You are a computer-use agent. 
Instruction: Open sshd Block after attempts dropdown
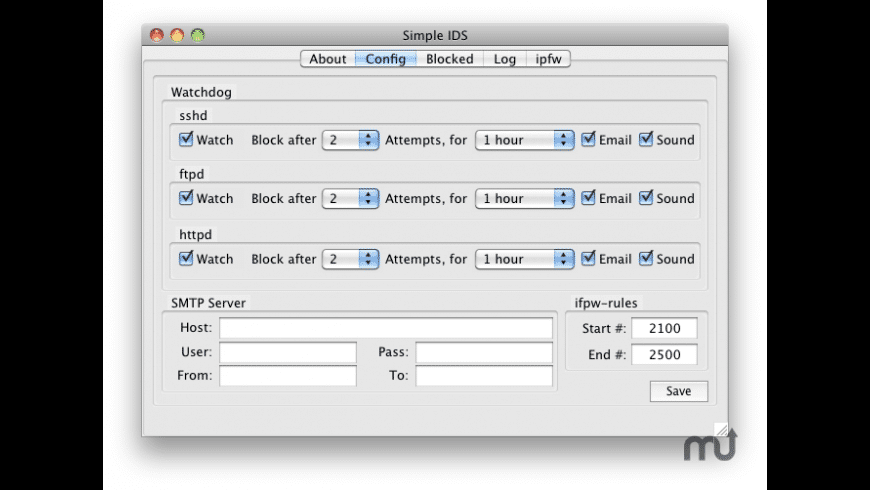[350, 140]
